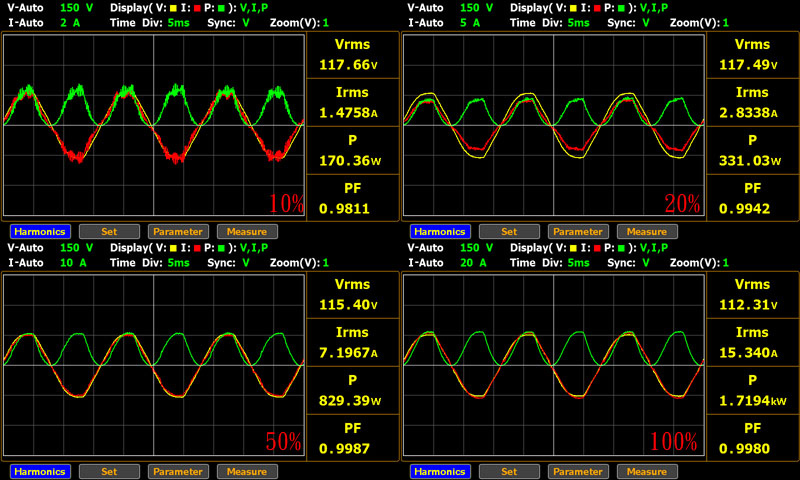The width and height of the screenshot is (800, 480).
Task: Select the Irms reading 1.4758A
Action: point(348,113)
